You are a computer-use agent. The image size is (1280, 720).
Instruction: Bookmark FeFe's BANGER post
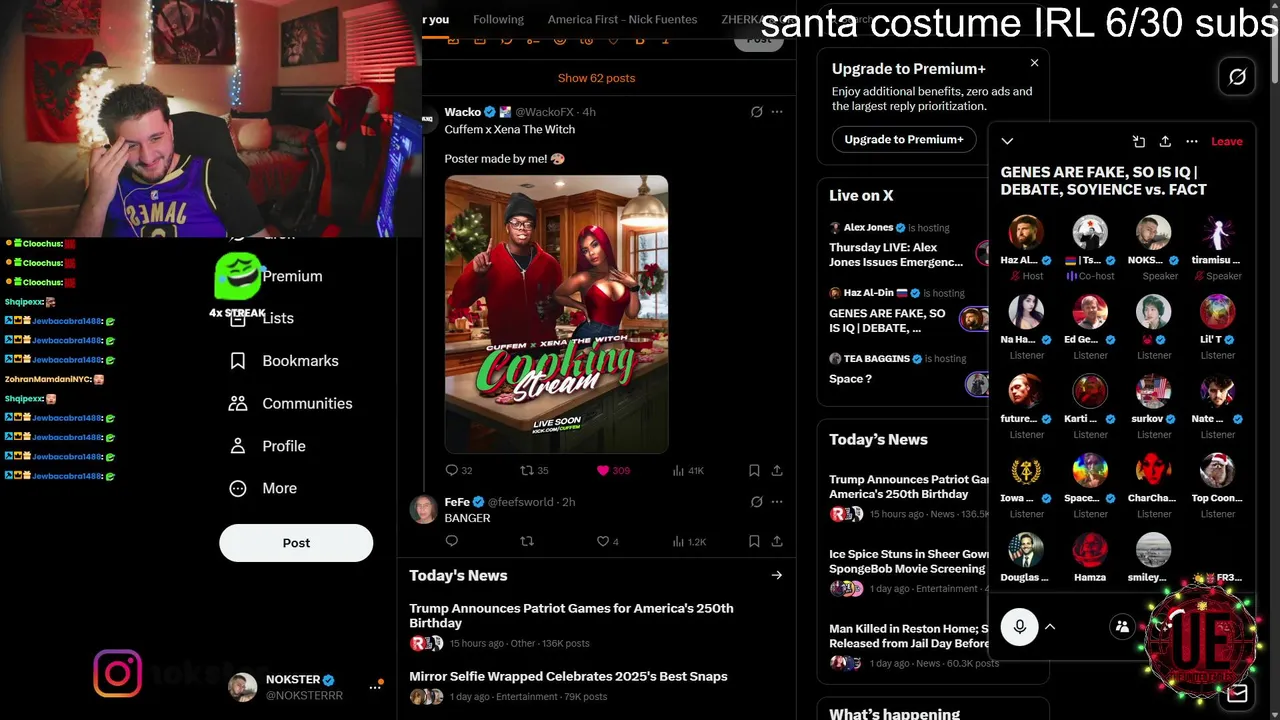tap(754, 541)
